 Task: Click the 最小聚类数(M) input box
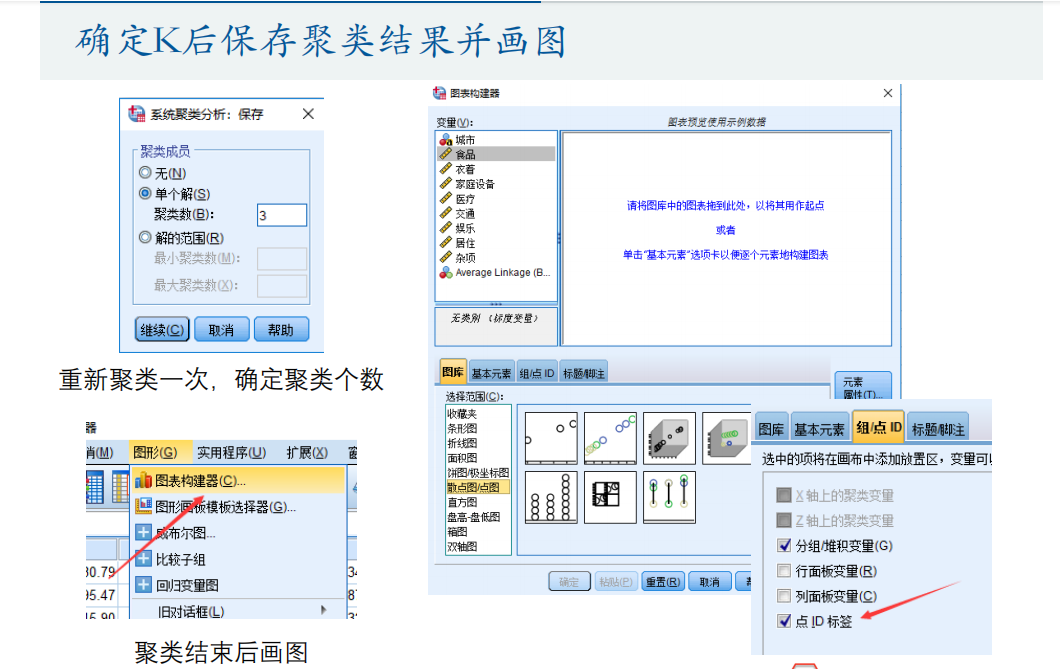pyautogui.click(x=282, y=258)
